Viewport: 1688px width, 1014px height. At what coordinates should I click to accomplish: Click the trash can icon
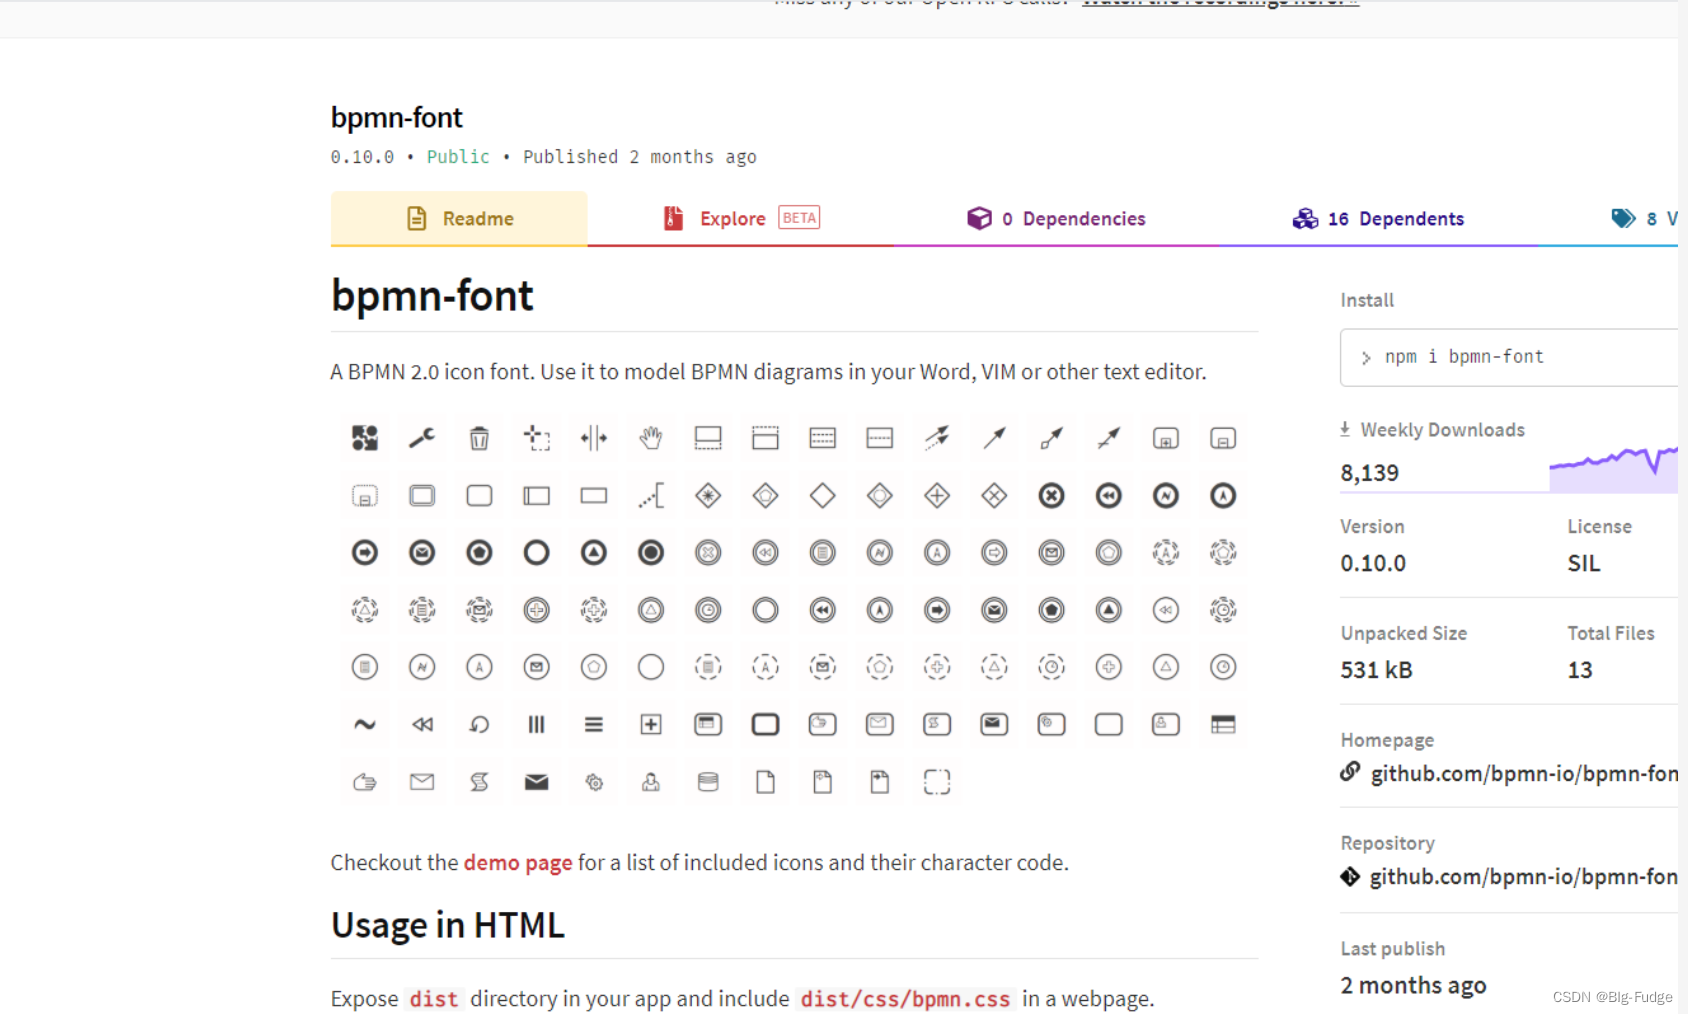pyautogui.click(x=479, y=438)
